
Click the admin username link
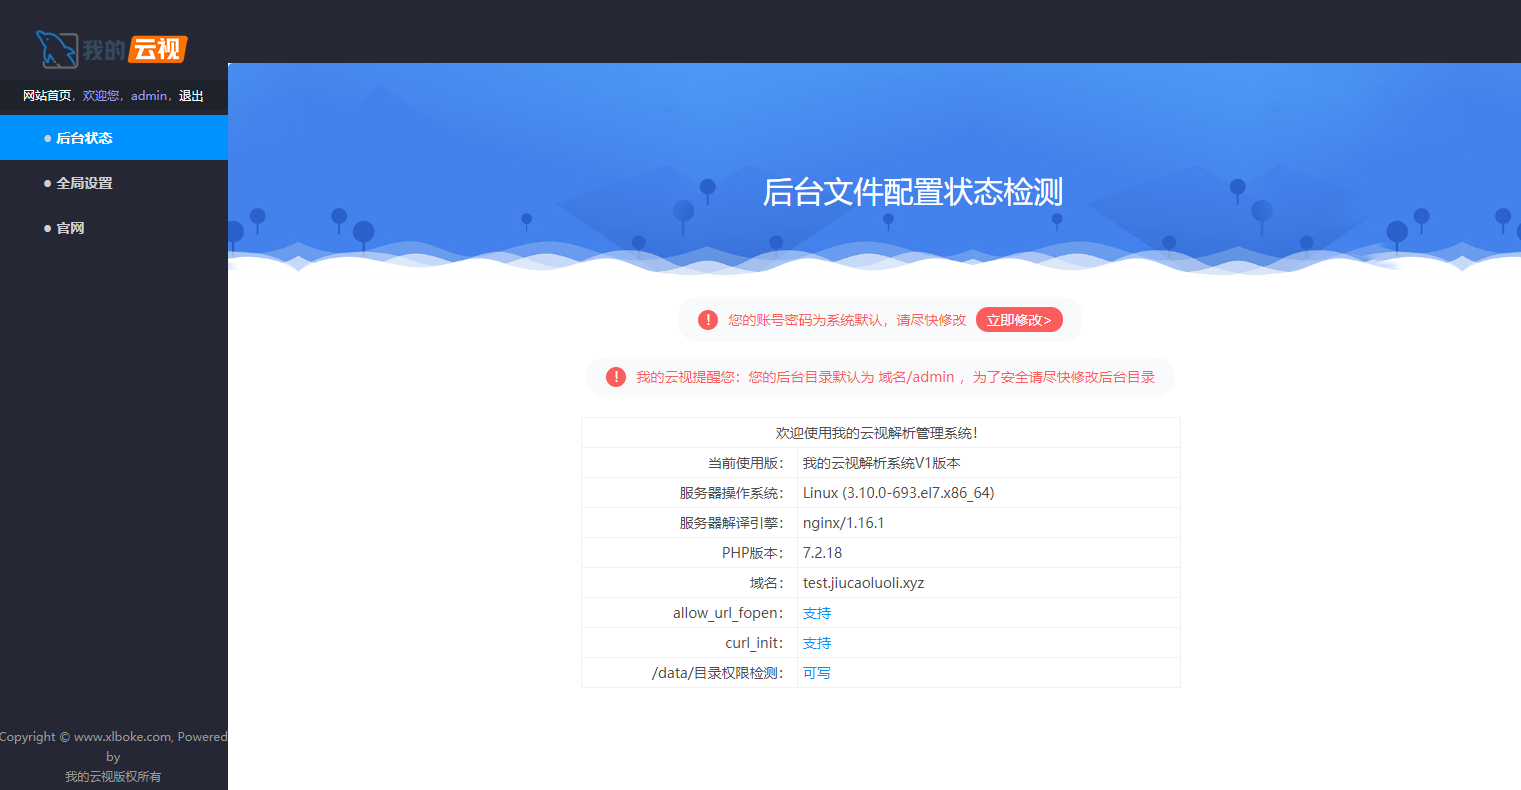[149, 96]
